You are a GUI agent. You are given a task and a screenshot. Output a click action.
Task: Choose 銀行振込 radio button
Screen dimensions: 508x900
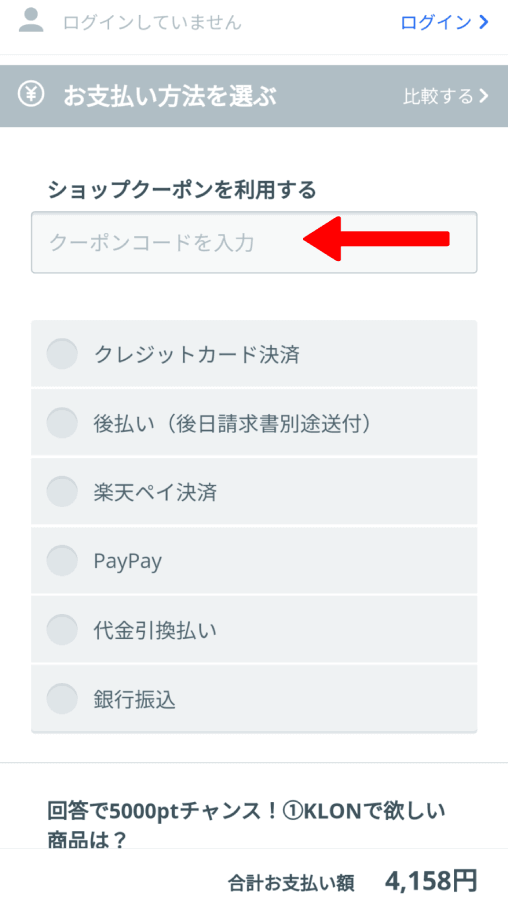62,699
